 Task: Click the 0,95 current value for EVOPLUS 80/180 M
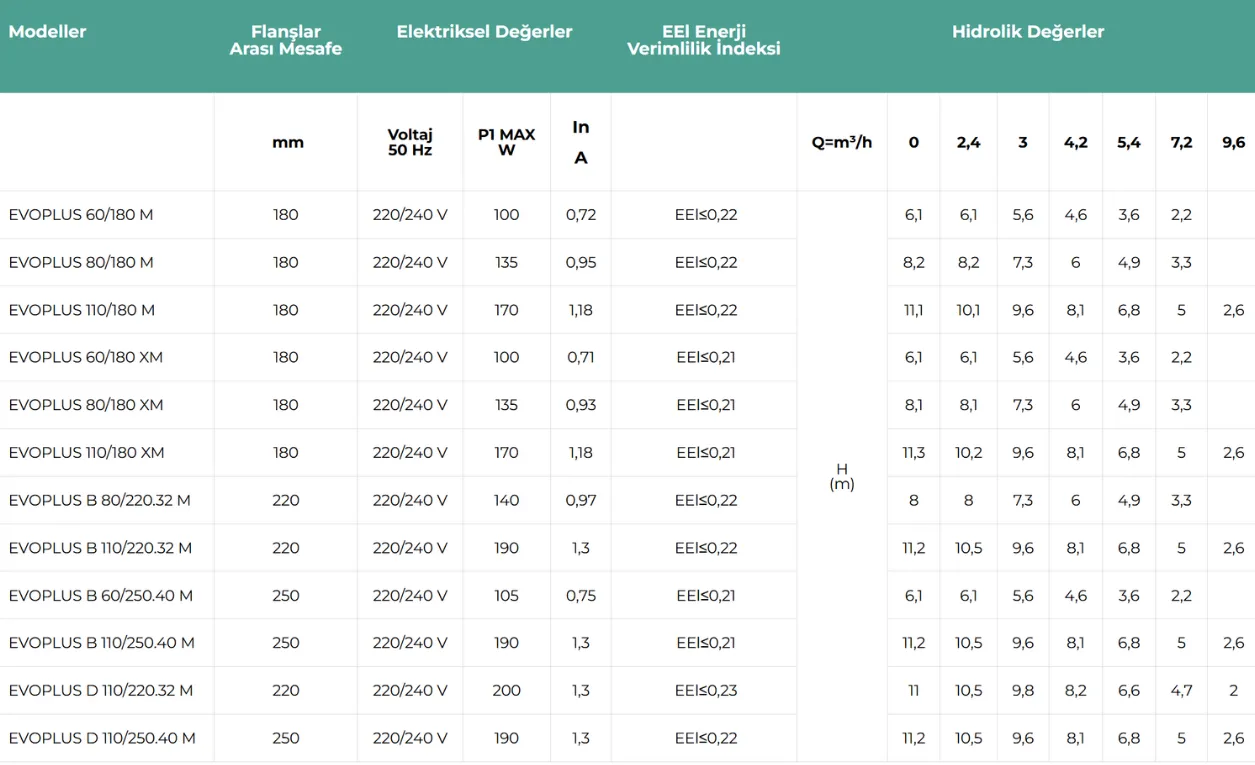(581, 263)
